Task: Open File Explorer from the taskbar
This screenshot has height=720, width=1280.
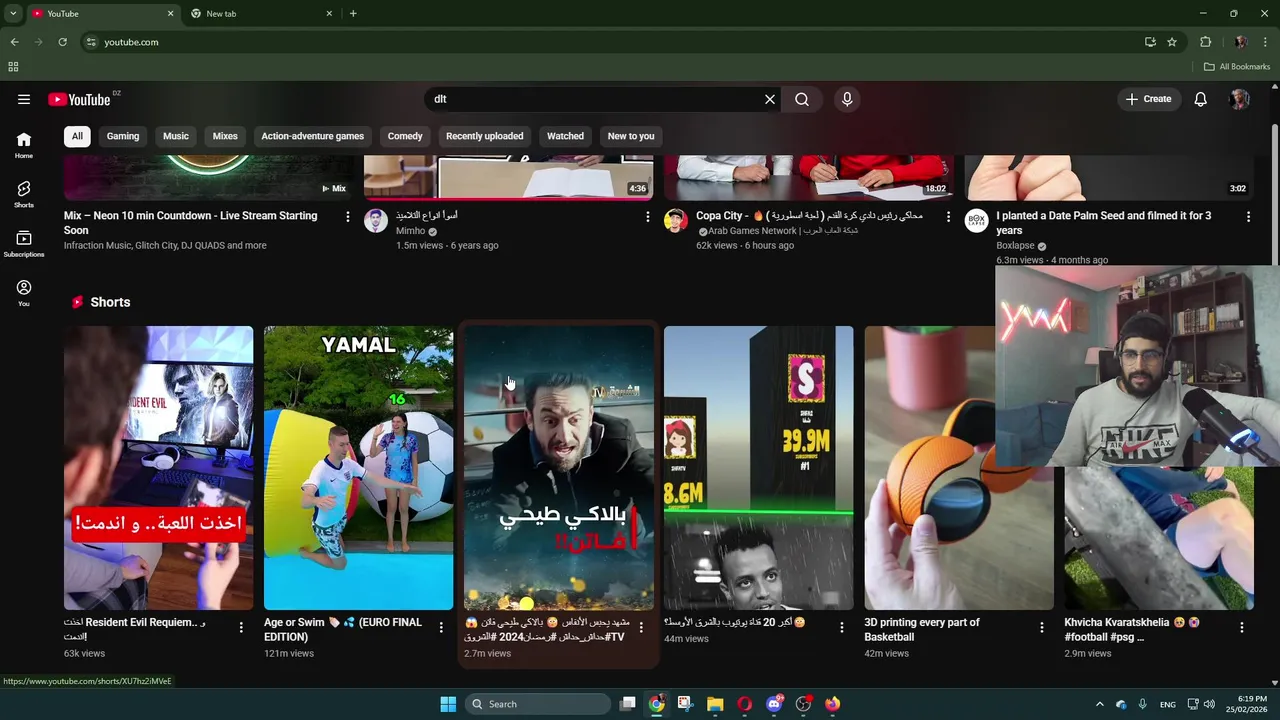Action: click(715, 704)
